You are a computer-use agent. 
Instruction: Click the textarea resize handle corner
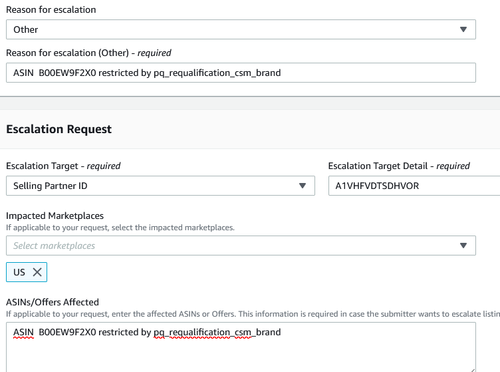point(473,370)
